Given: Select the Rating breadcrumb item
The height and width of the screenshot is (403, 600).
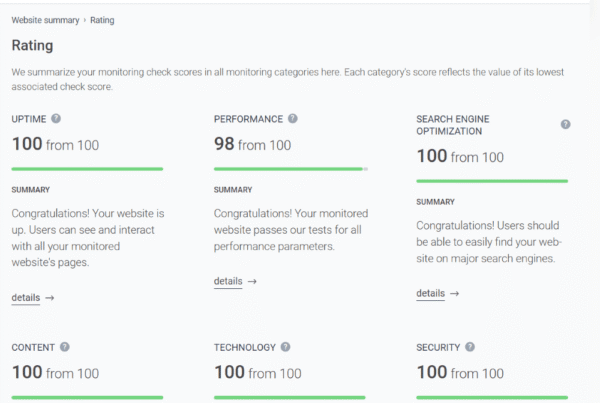Looking at the screenshot, I should tap(102, 20).
